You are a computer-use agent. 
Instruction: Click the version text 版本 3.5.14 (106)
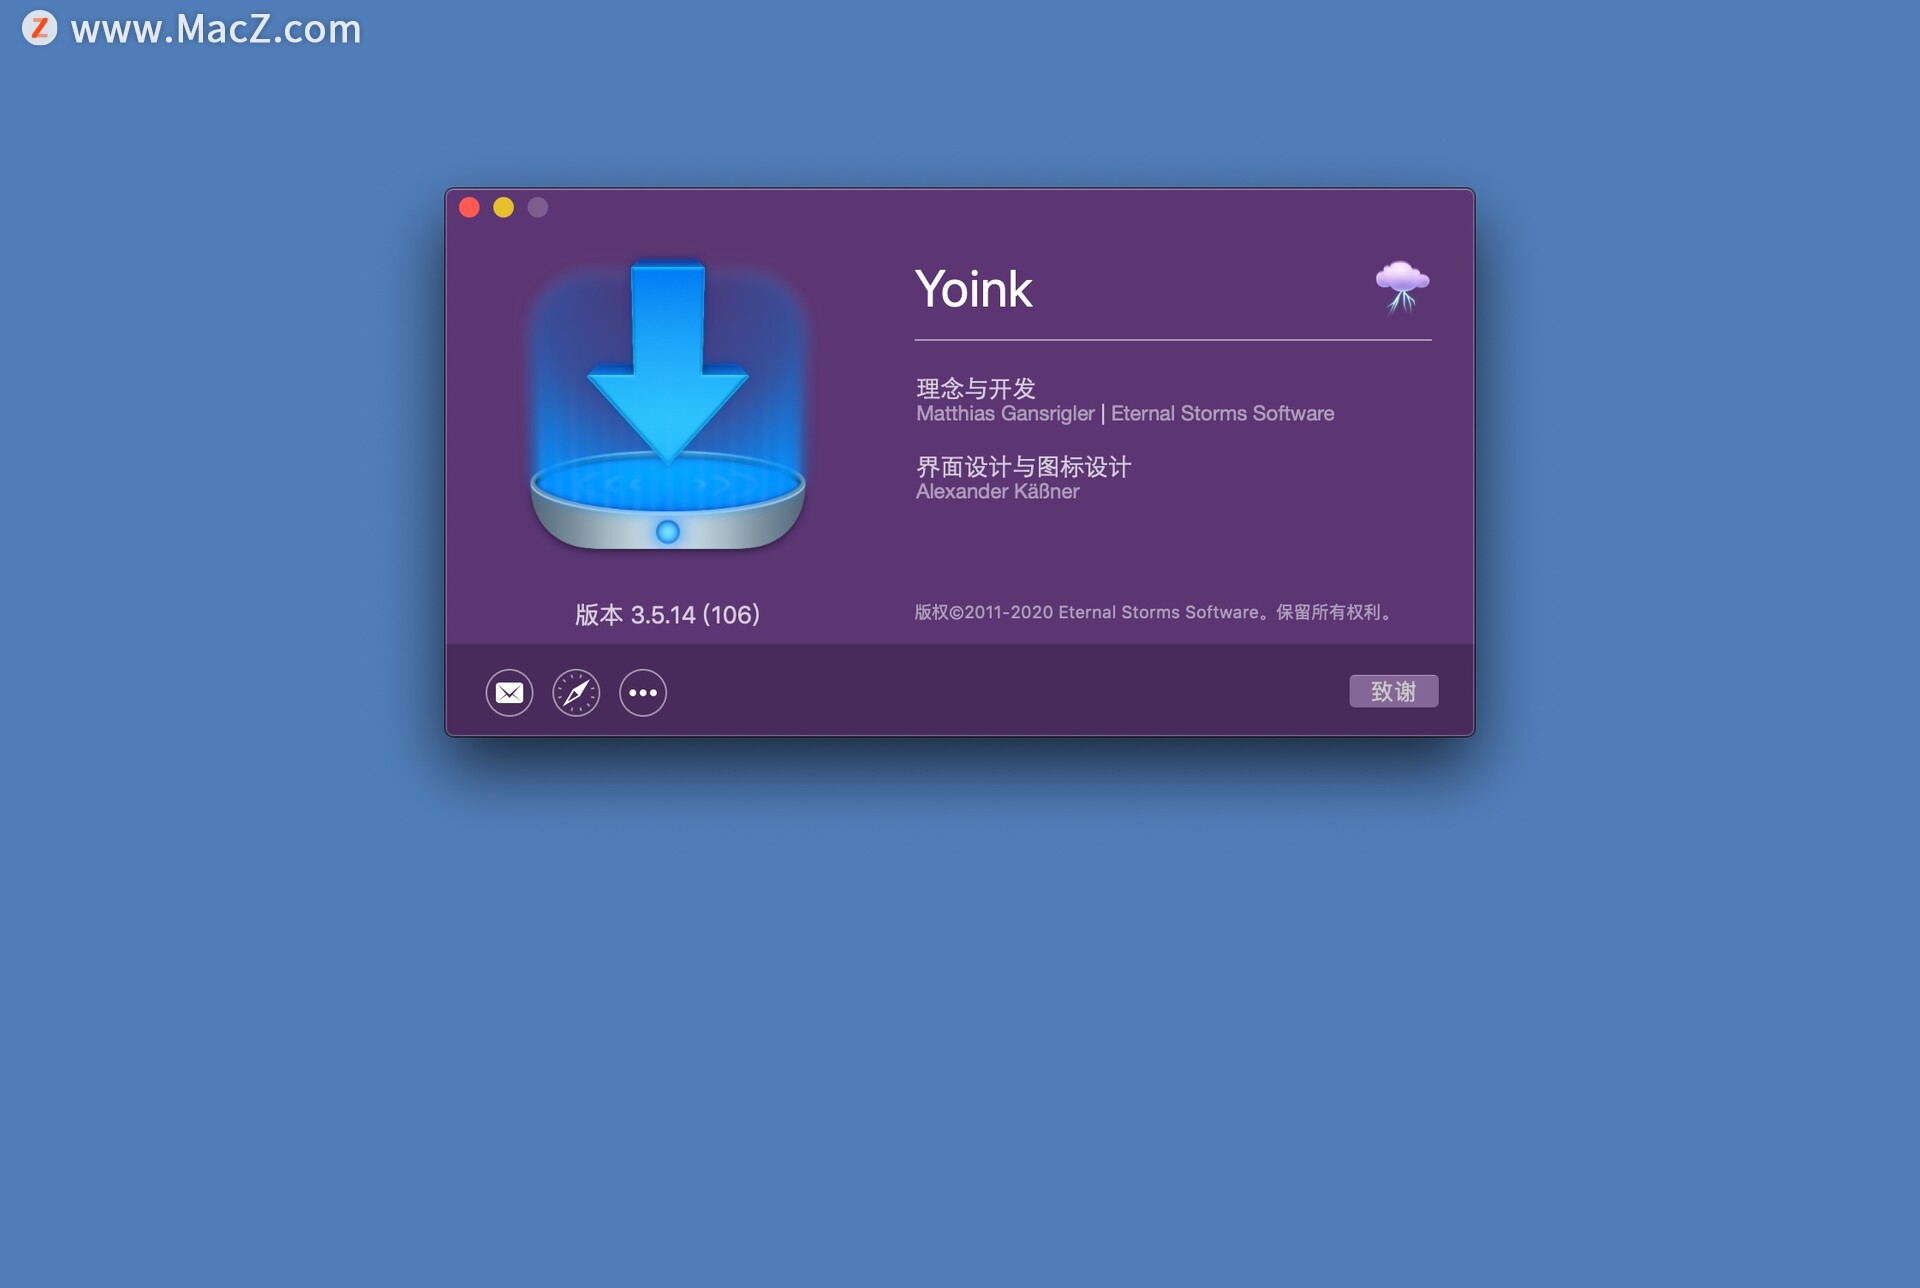[667, 614]
